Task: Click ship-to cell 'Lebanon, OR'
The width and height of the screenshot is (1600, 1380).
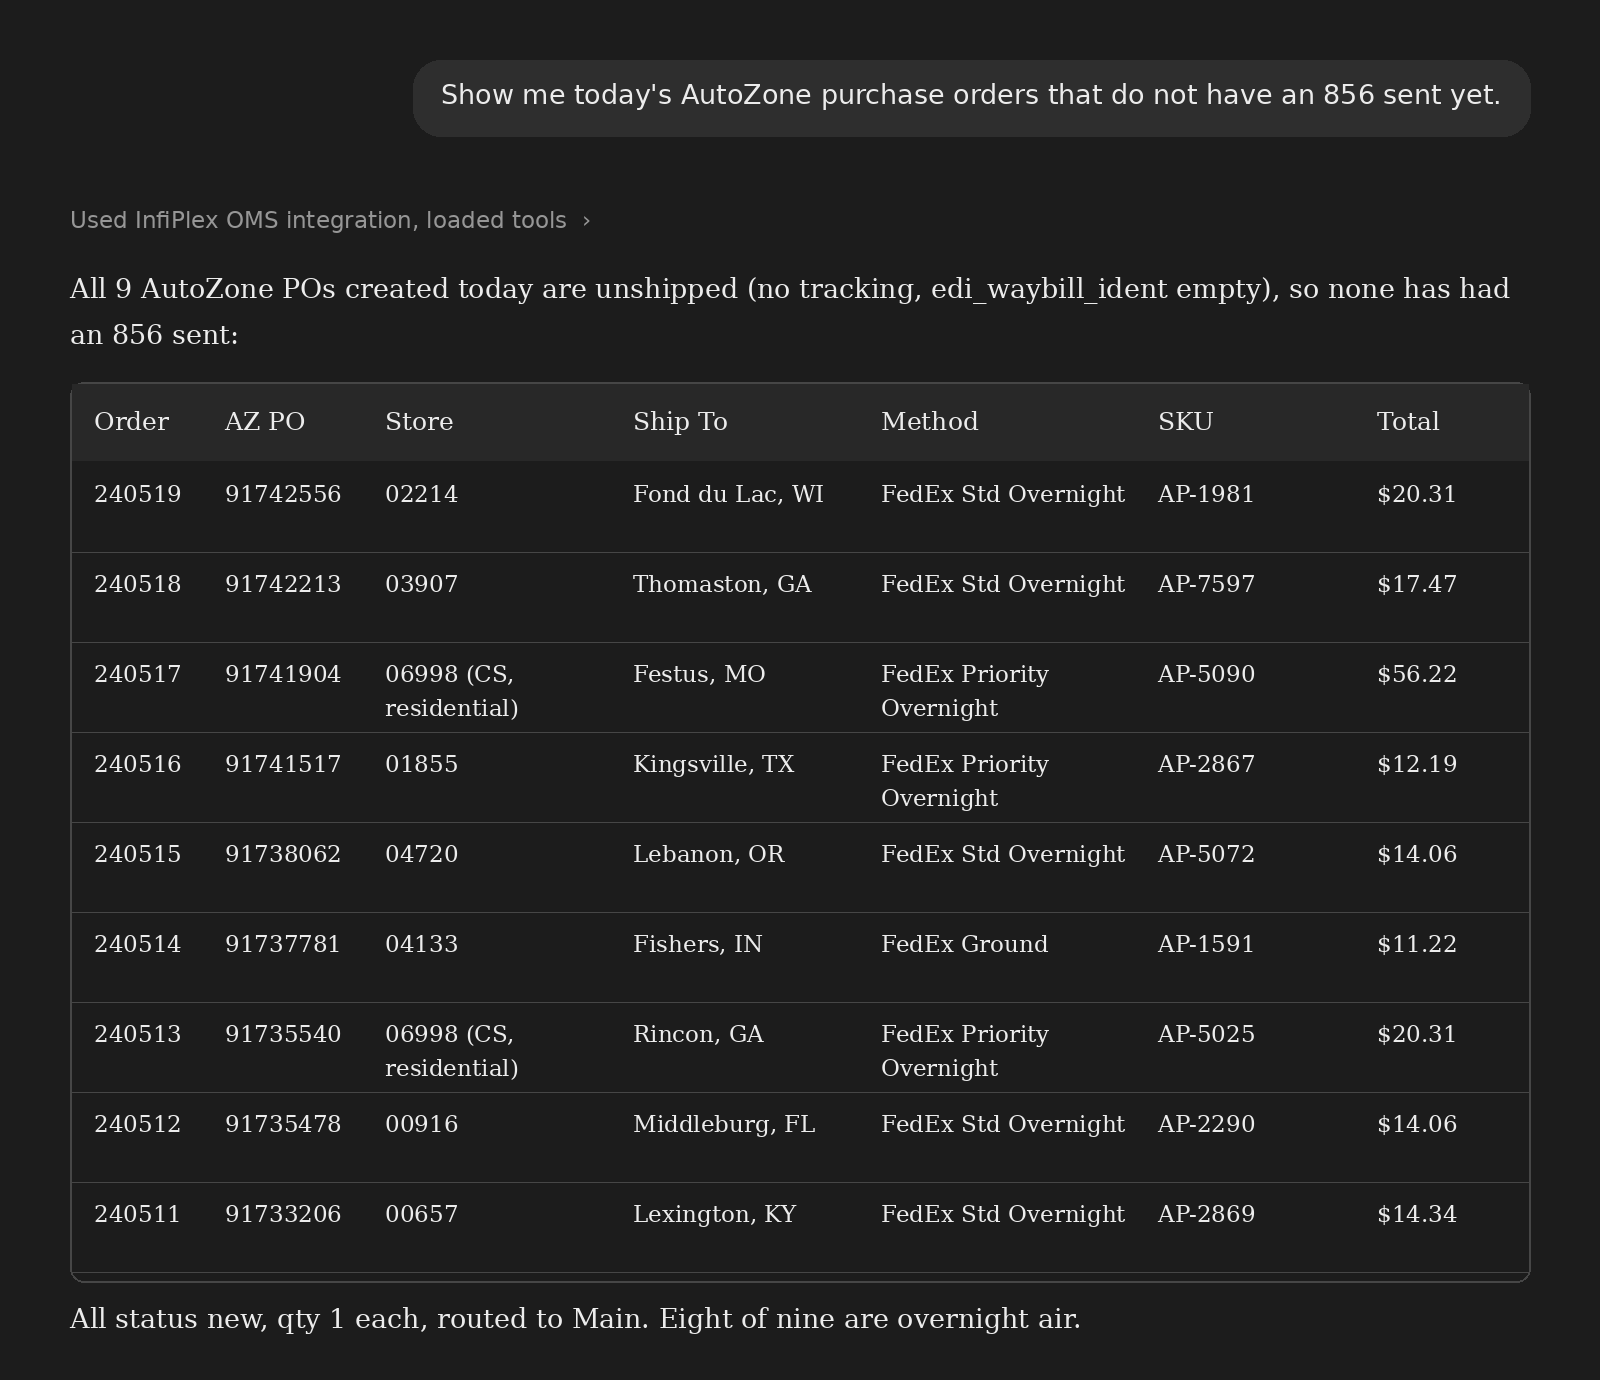Action: 709,855
